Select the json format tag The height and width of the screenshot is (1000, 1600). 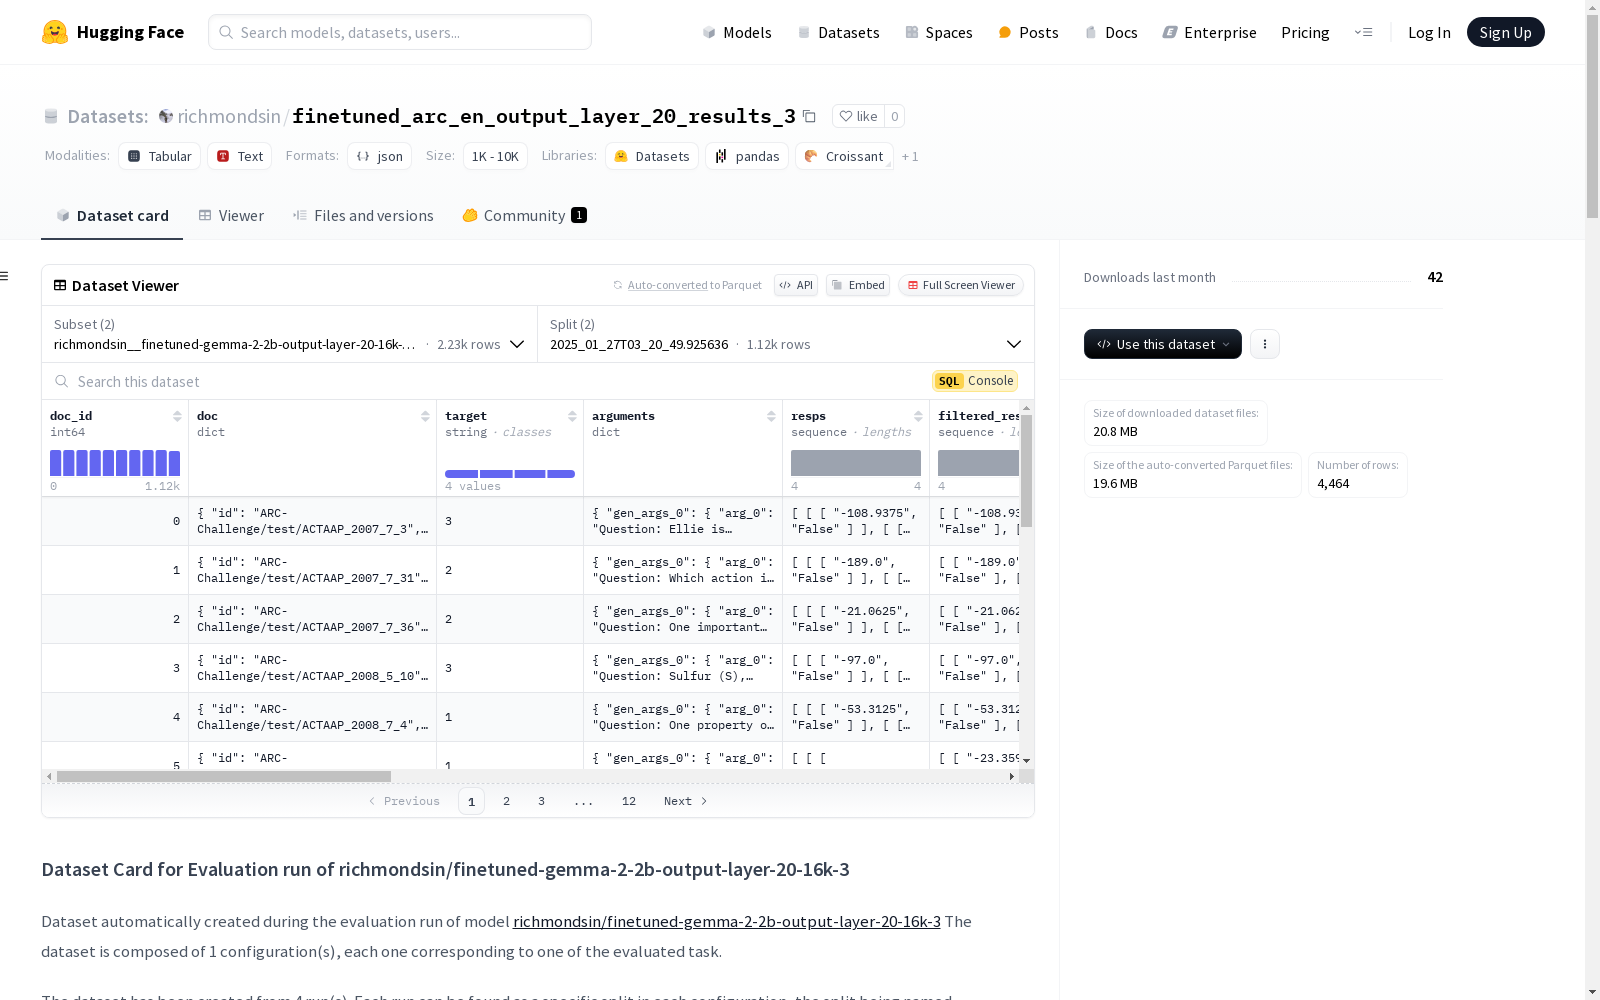[380, 156]
